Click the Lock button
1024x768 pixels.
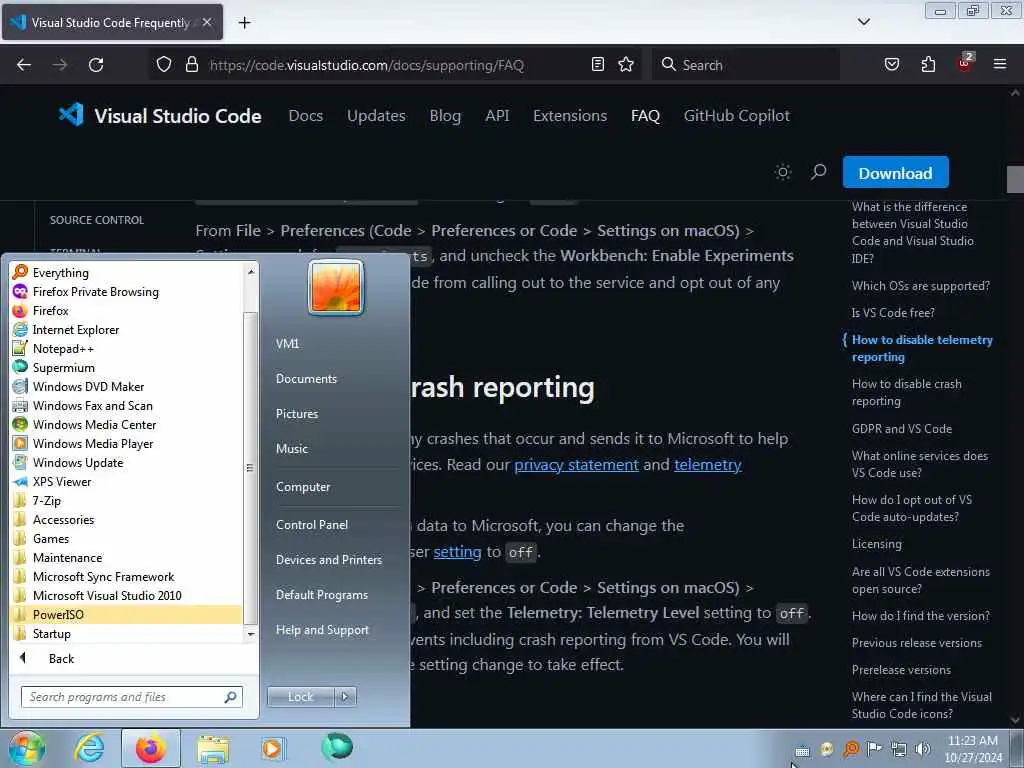301,697
